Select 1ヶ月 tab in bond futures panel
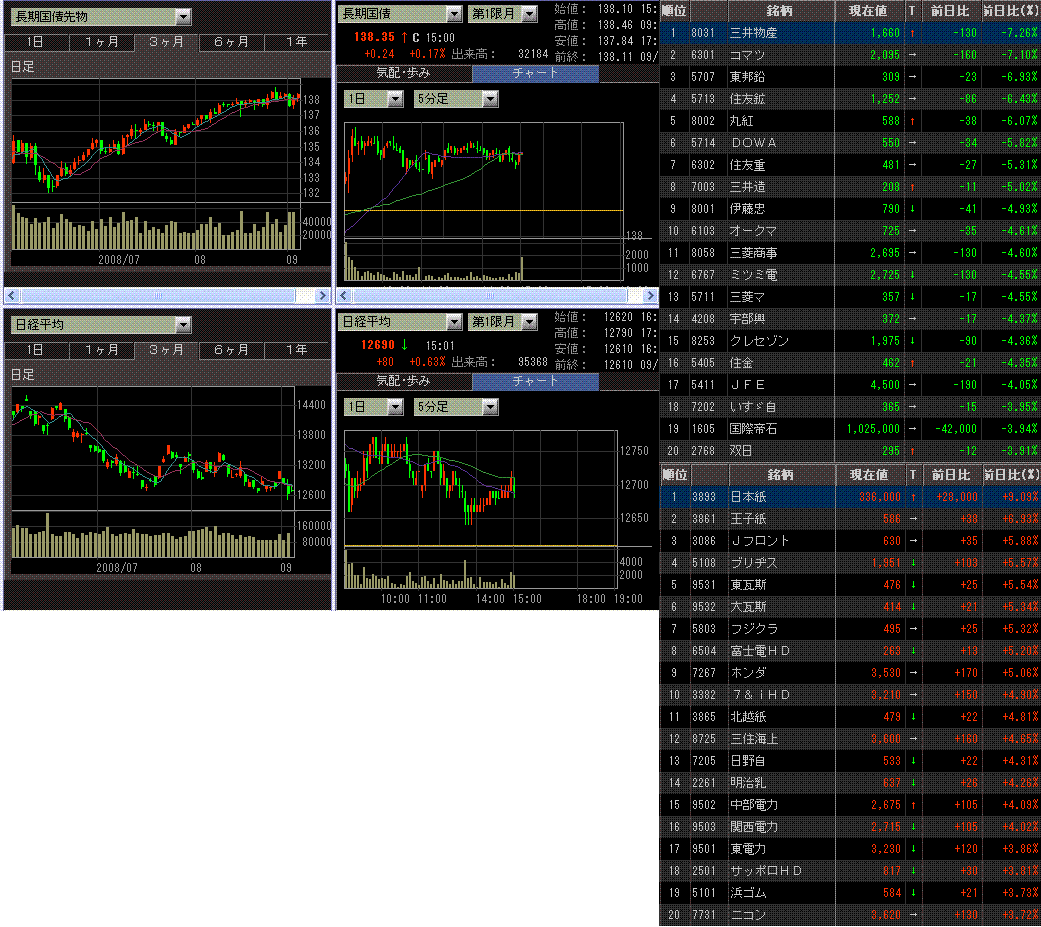Image resolution: width=1041 pixels, height=927 pixels. click(x=102, y=42)
